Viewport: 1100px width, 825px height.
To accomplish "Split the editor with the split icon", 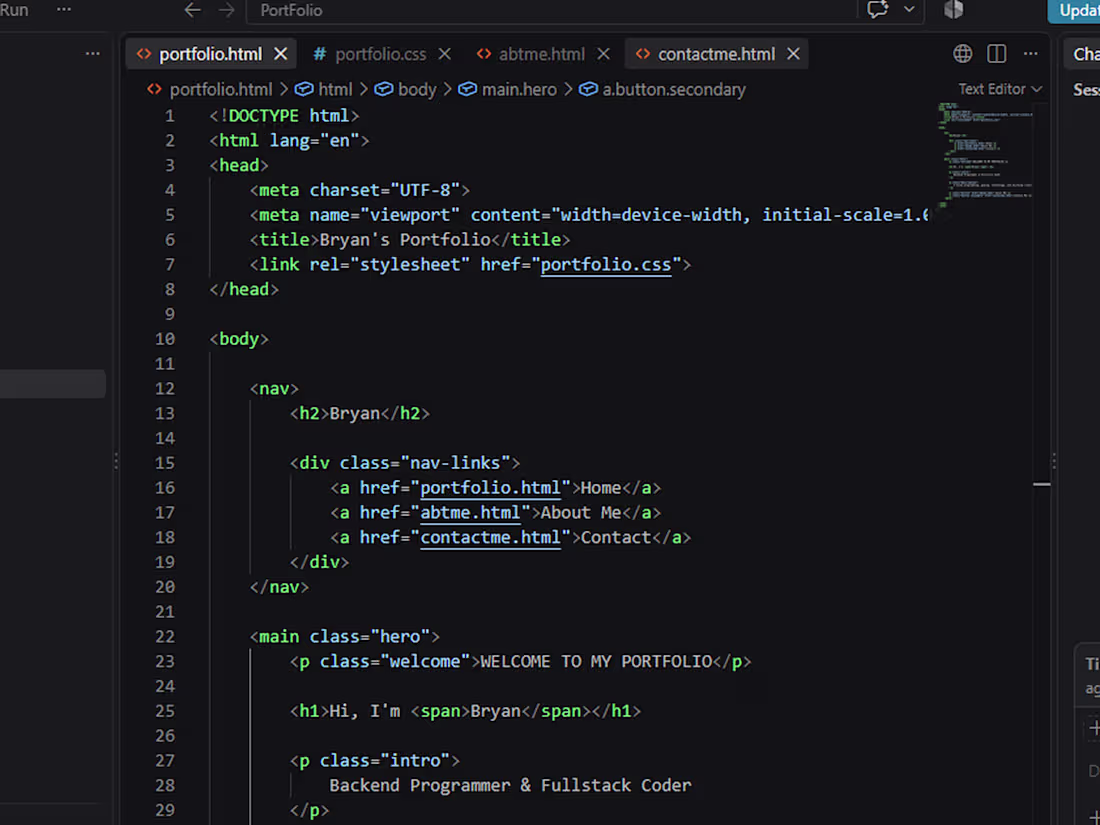I will point(997,54).
